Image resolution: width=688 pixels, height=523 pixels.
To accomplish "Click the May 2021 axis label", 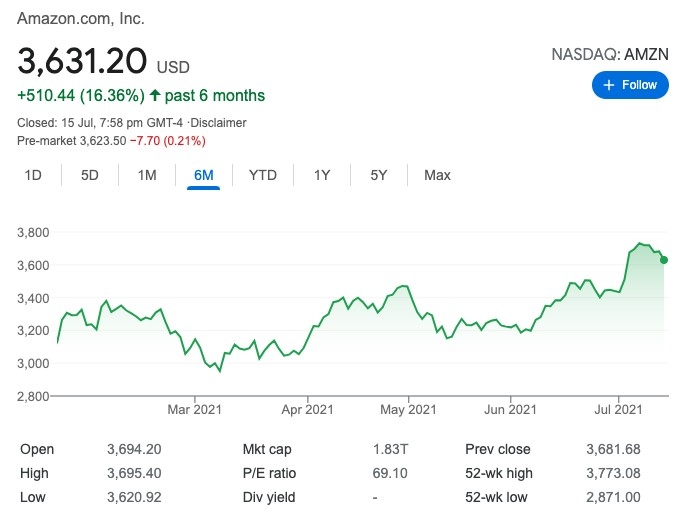I will 408,410.
